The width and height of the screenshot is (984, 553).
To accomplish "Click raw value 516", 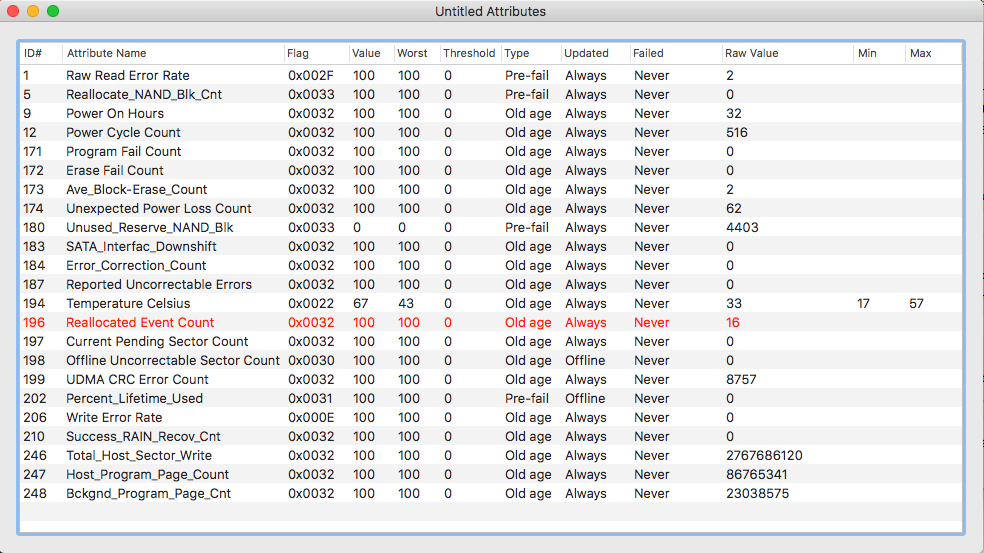I will point(737,132).
